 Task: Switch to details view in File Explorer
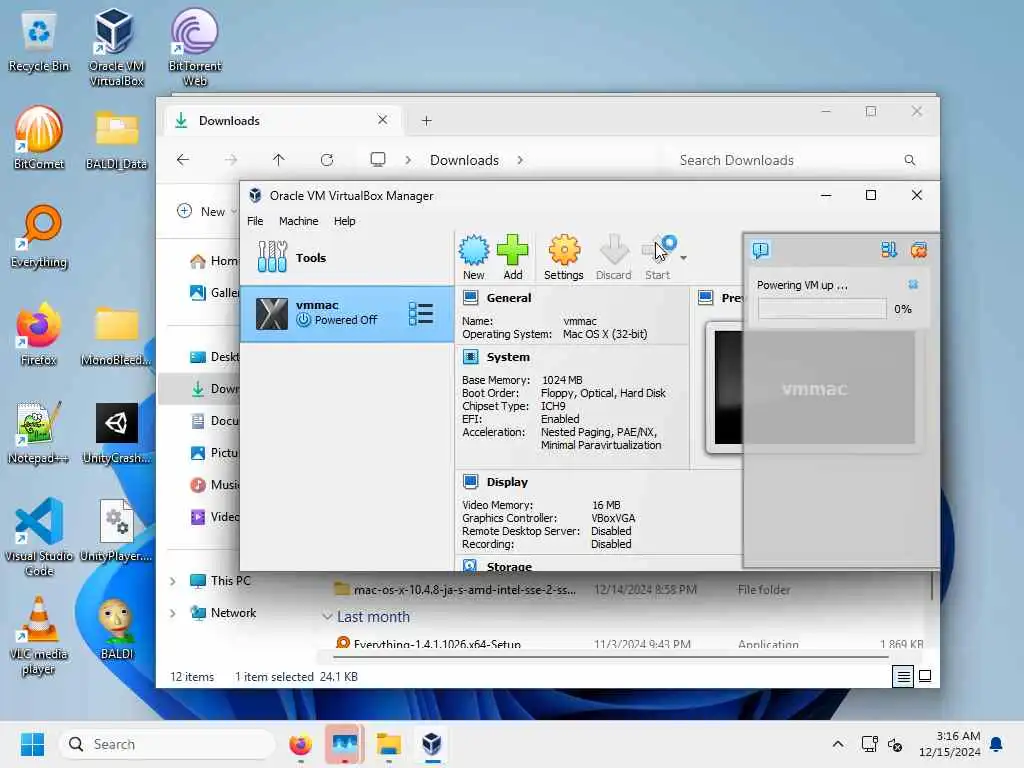[903, 677]
